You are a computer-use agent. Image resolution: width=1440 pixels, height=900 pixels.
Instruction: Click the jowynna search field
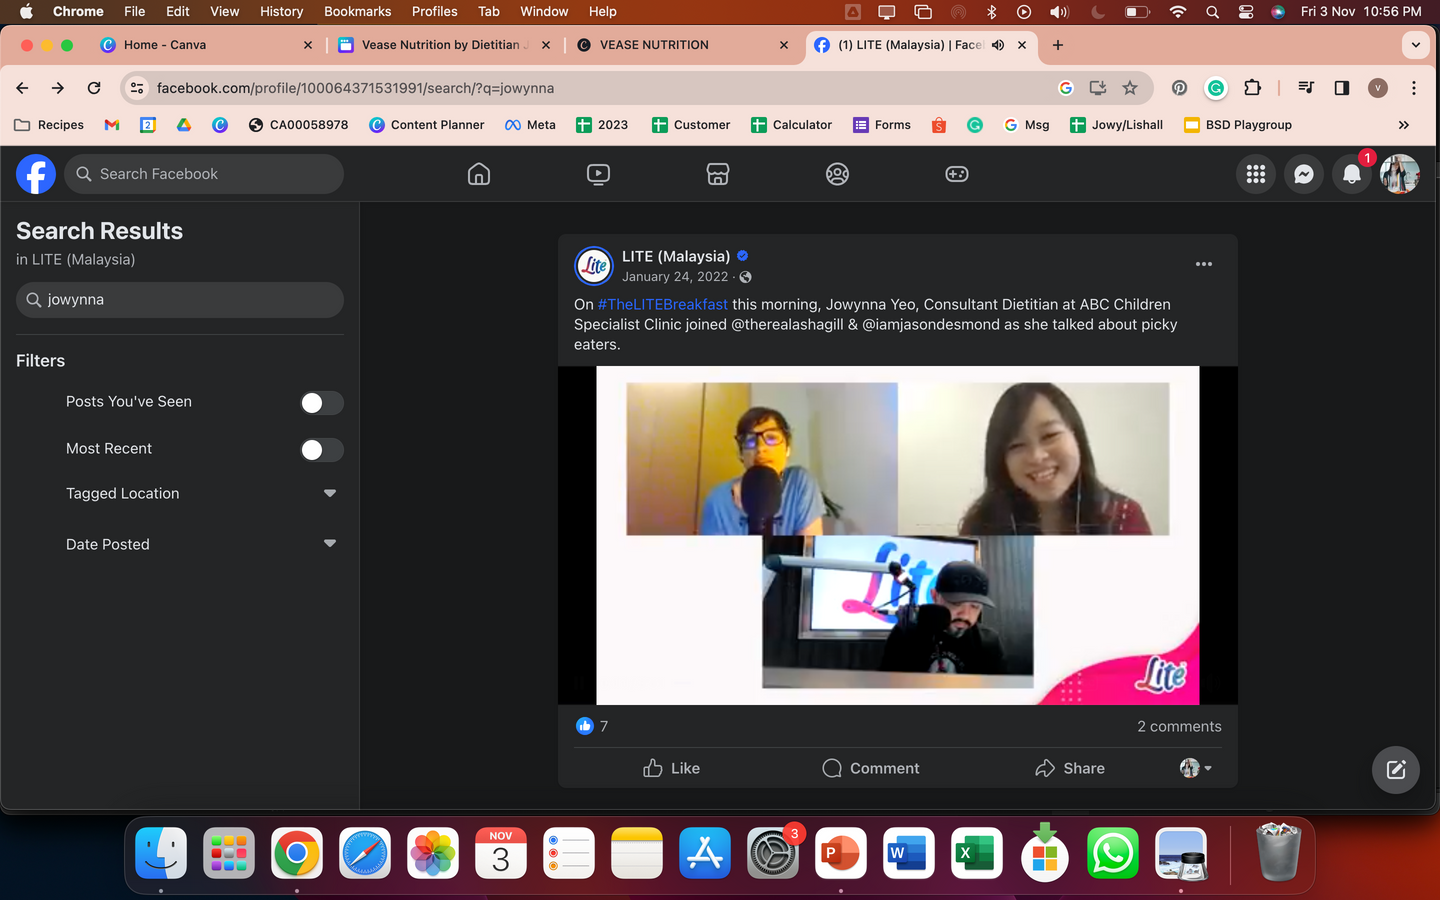tap(180, 300)
